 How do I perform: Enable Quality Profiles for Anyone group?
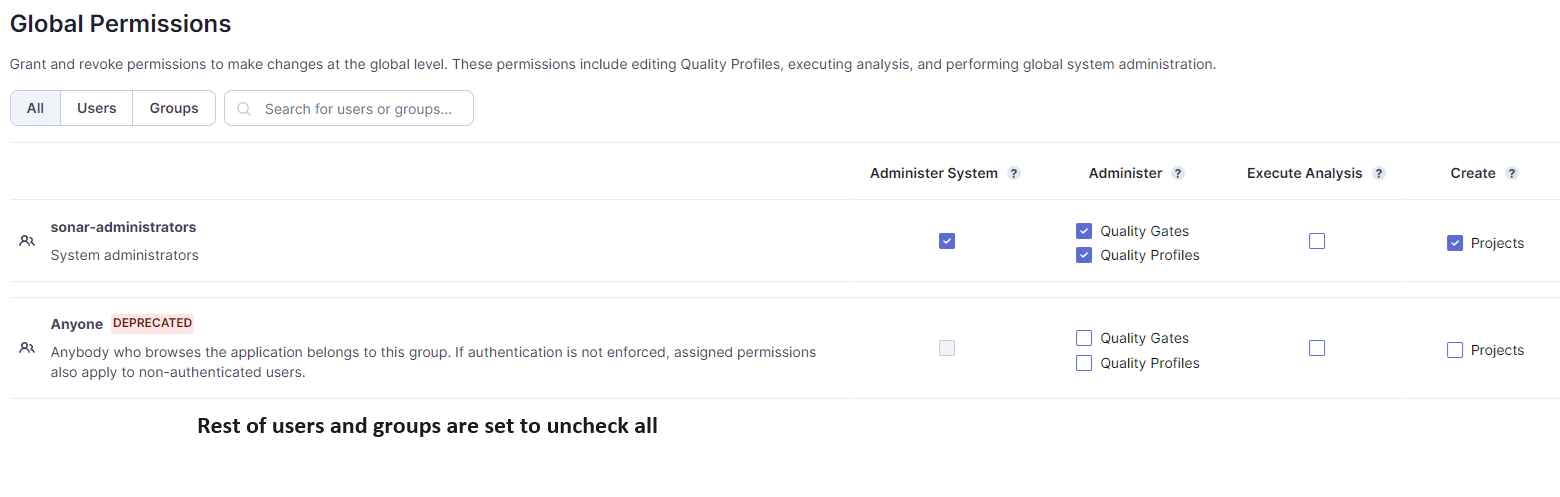point(1084,363)
